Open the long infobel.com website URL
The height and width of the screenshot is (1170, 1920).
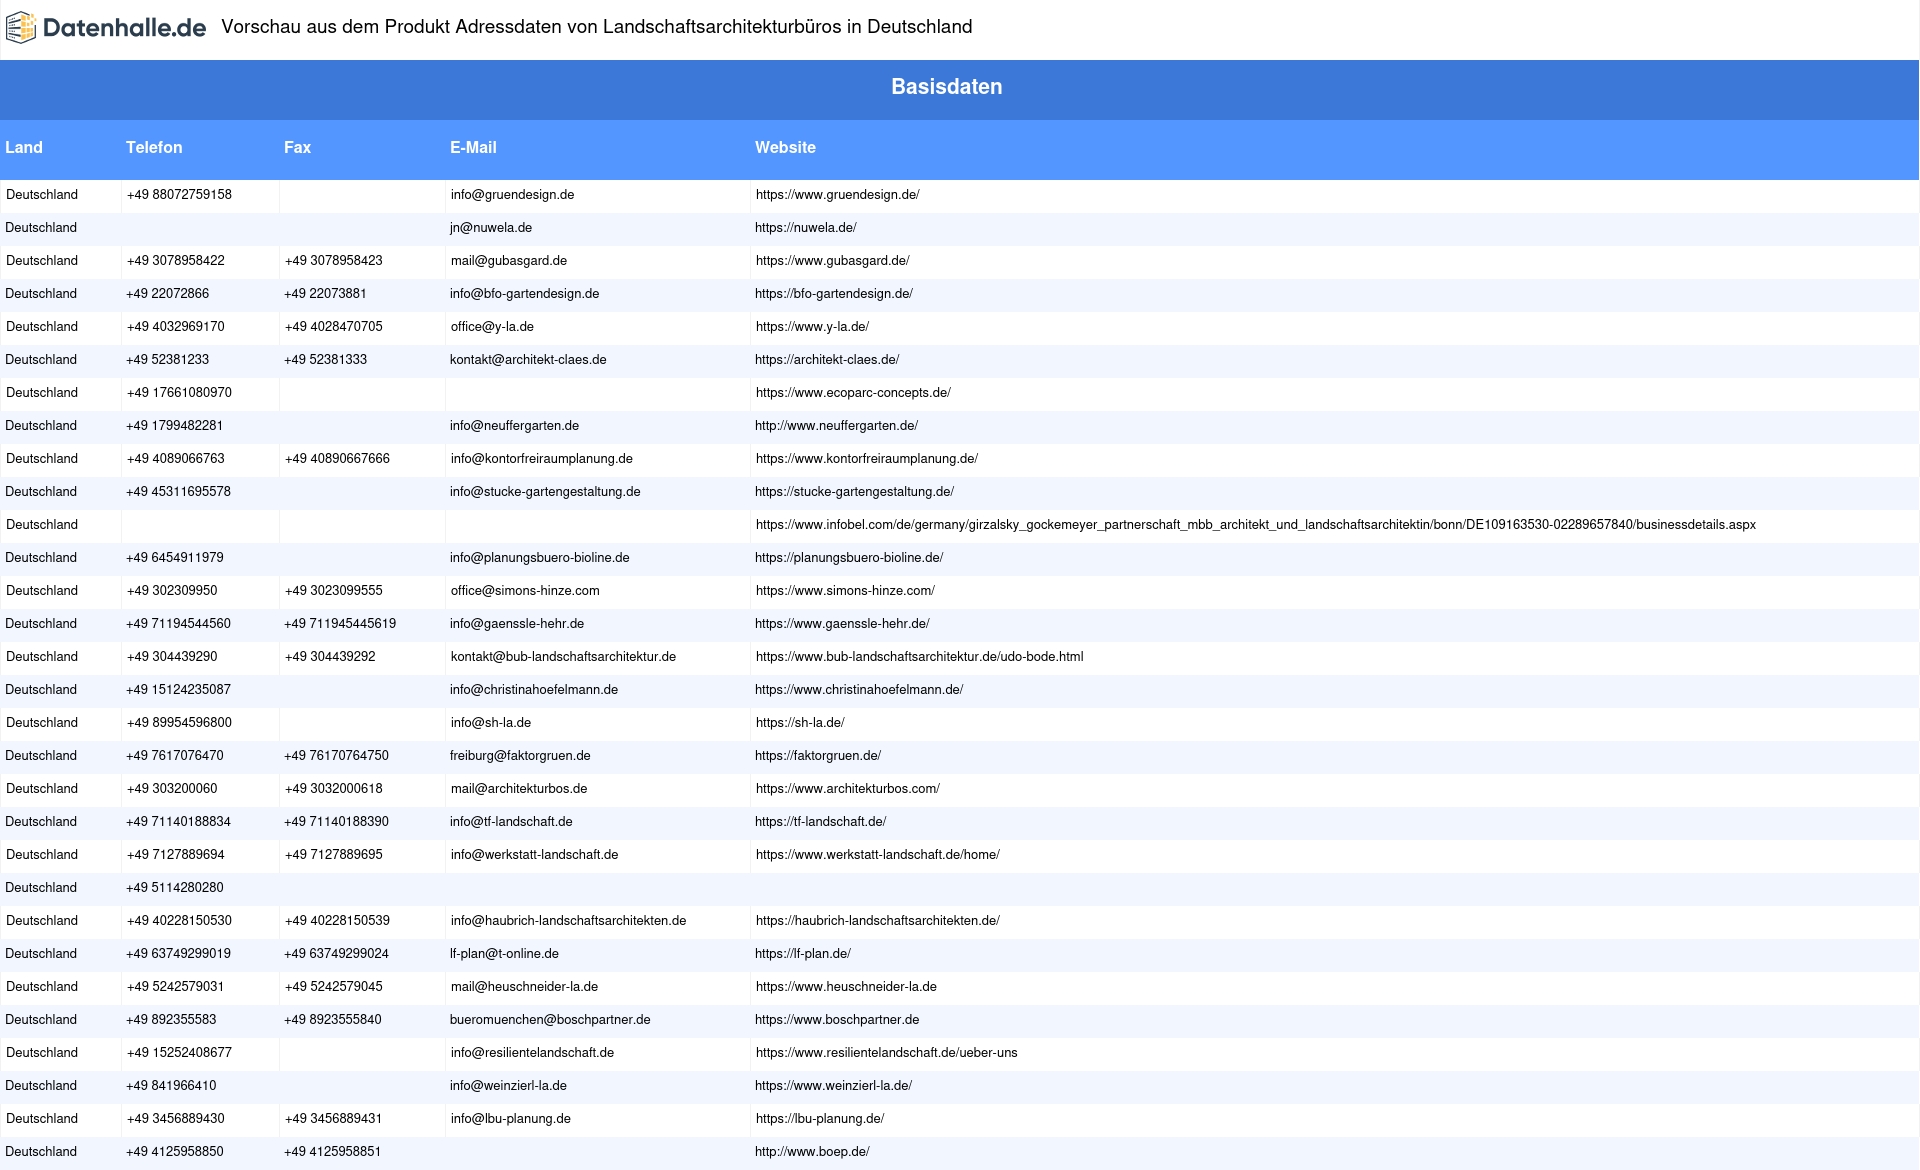pyautogui.click(x=1256, y=525)
